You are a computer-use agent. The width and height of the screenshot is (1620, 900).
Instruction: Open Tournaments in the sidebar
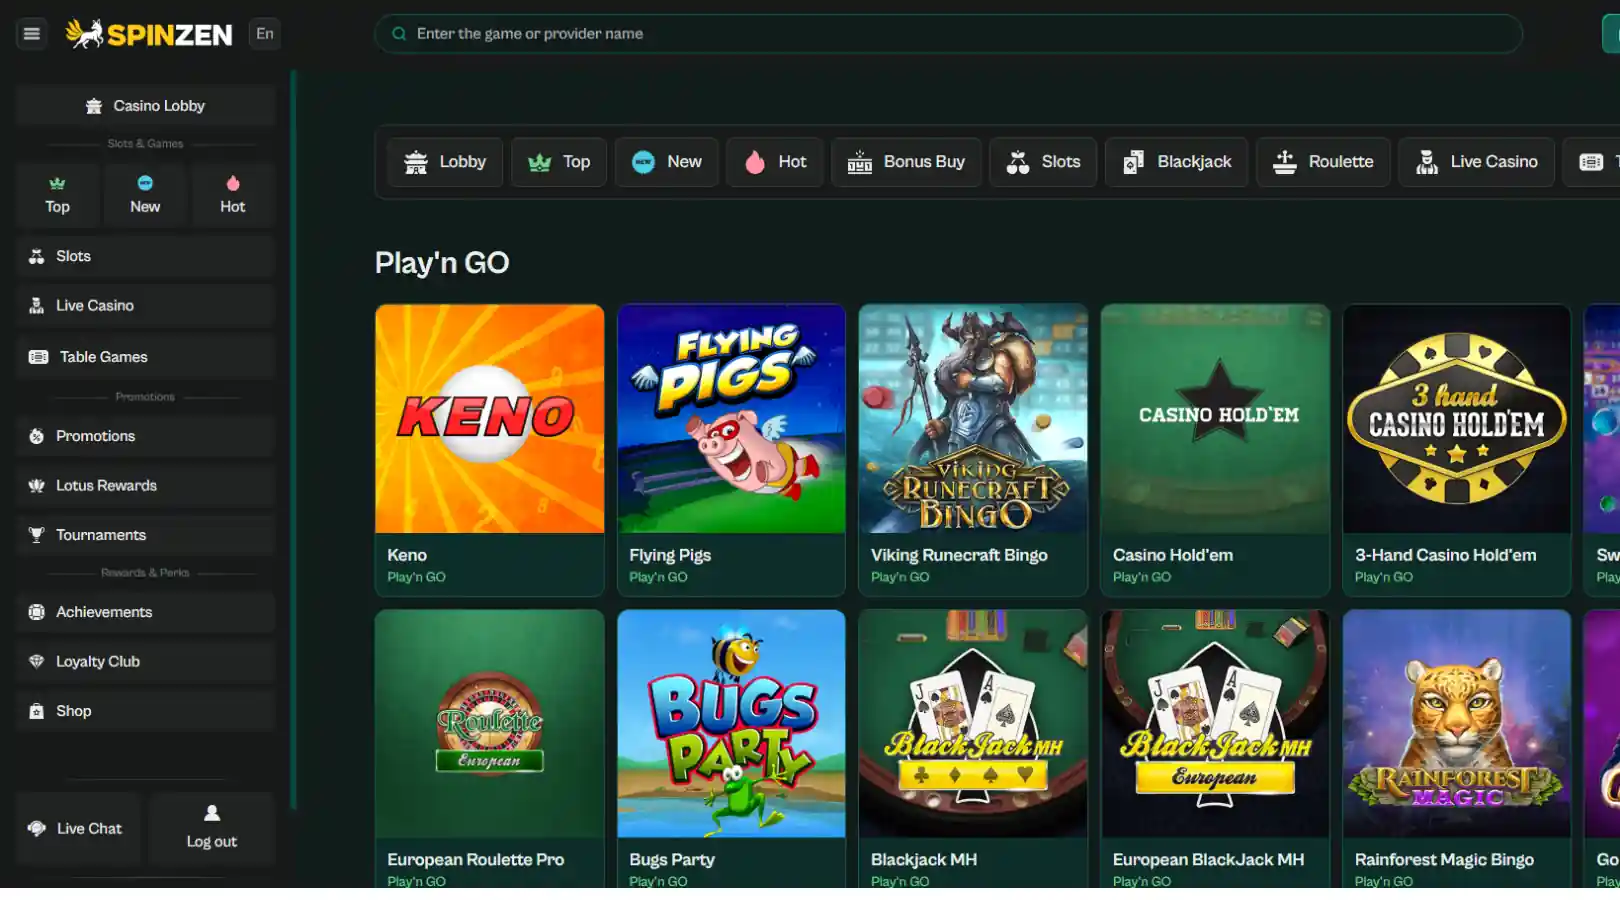click(145, 535)
